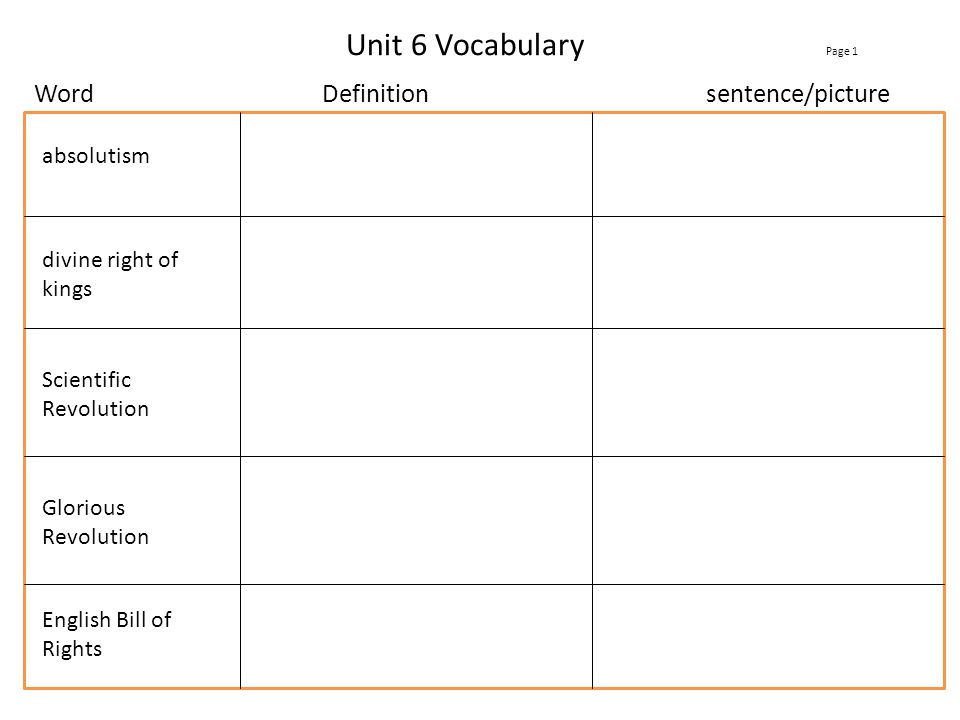The image size is (960, 720).
Task: Click the Glorious Revolution word cell
Action: pos(132,520)
